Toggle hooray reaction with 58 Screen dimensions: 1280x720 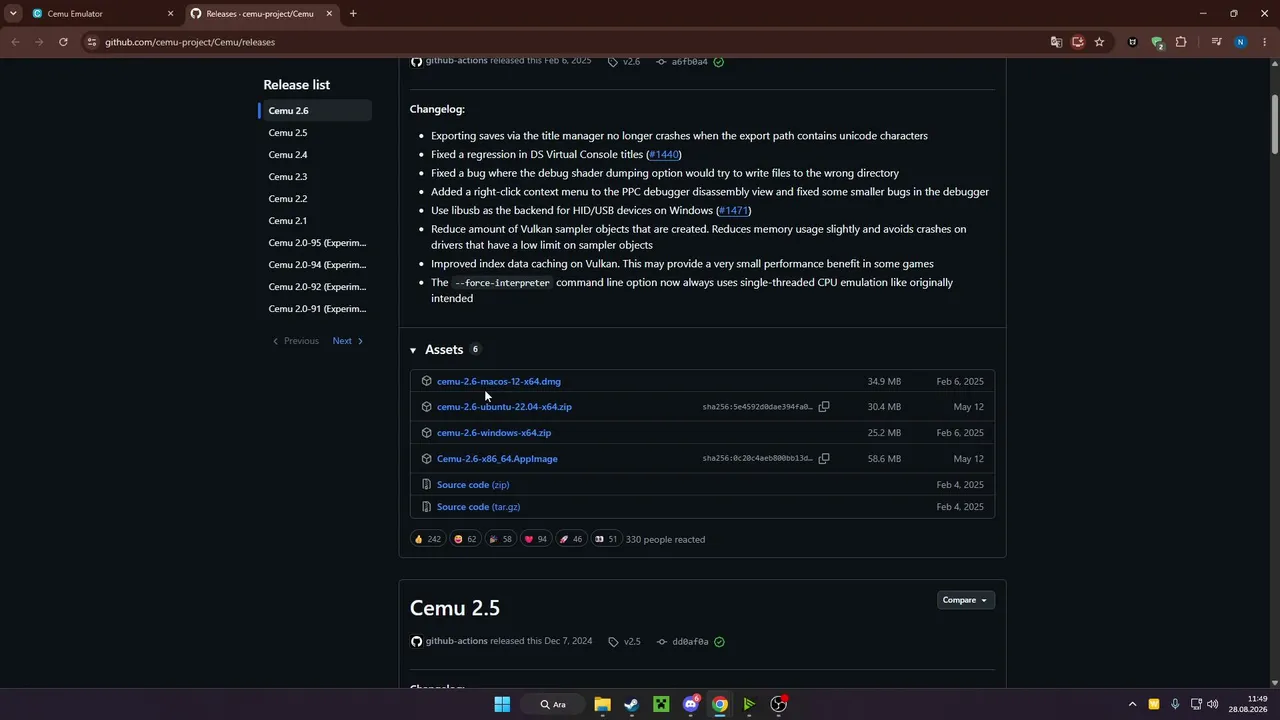coord(500,539)
